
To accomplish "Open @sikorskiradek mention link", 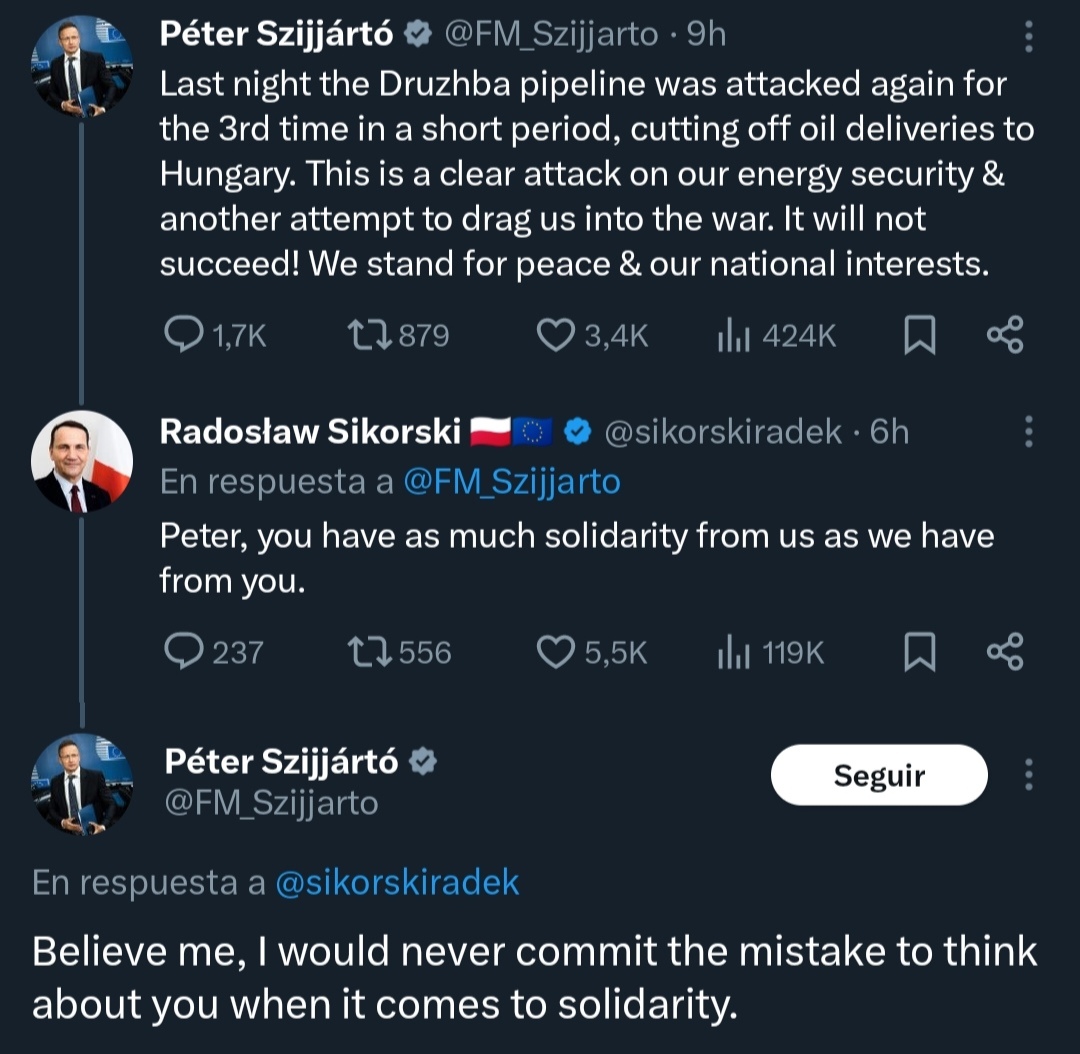I will point(397,882).
